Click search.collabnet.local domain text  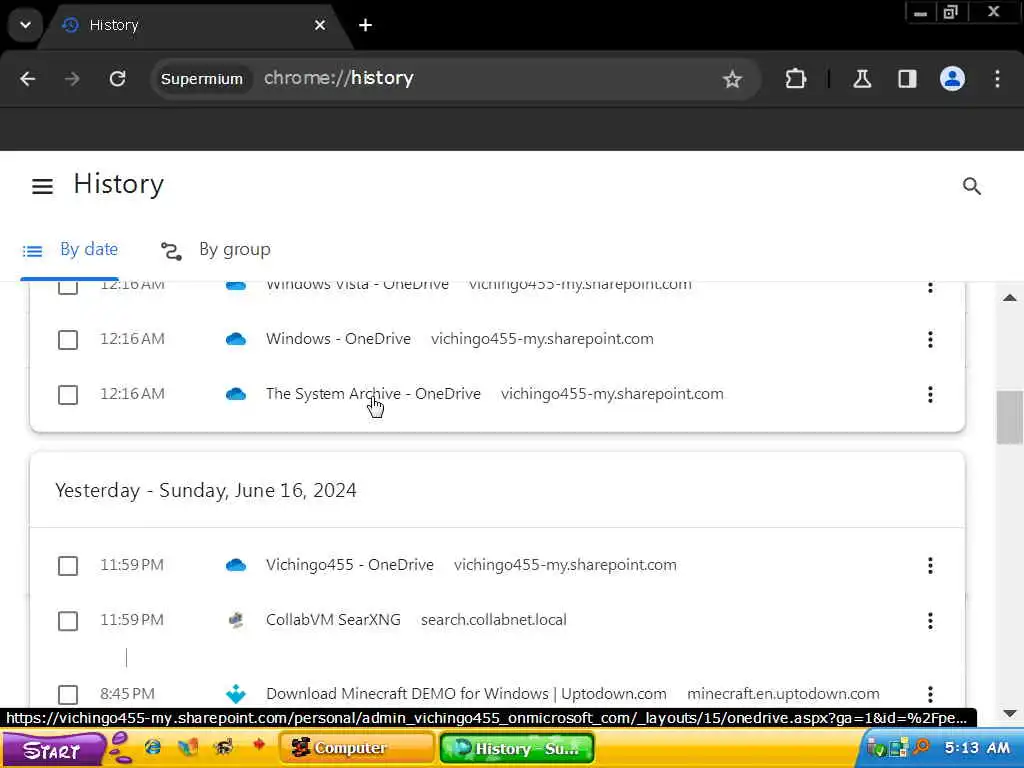coord(494,620)
